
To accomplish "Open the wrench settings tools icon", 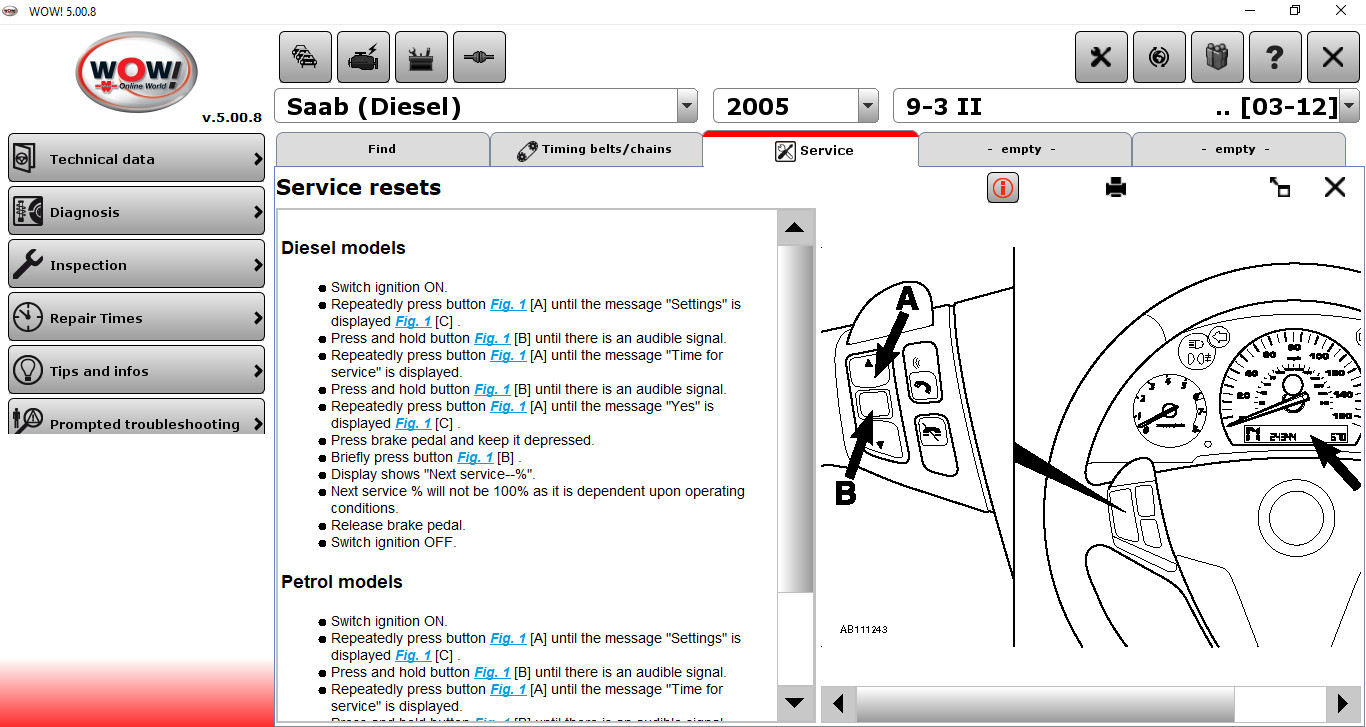I will pyautogui.click(x=1101, y=57).
